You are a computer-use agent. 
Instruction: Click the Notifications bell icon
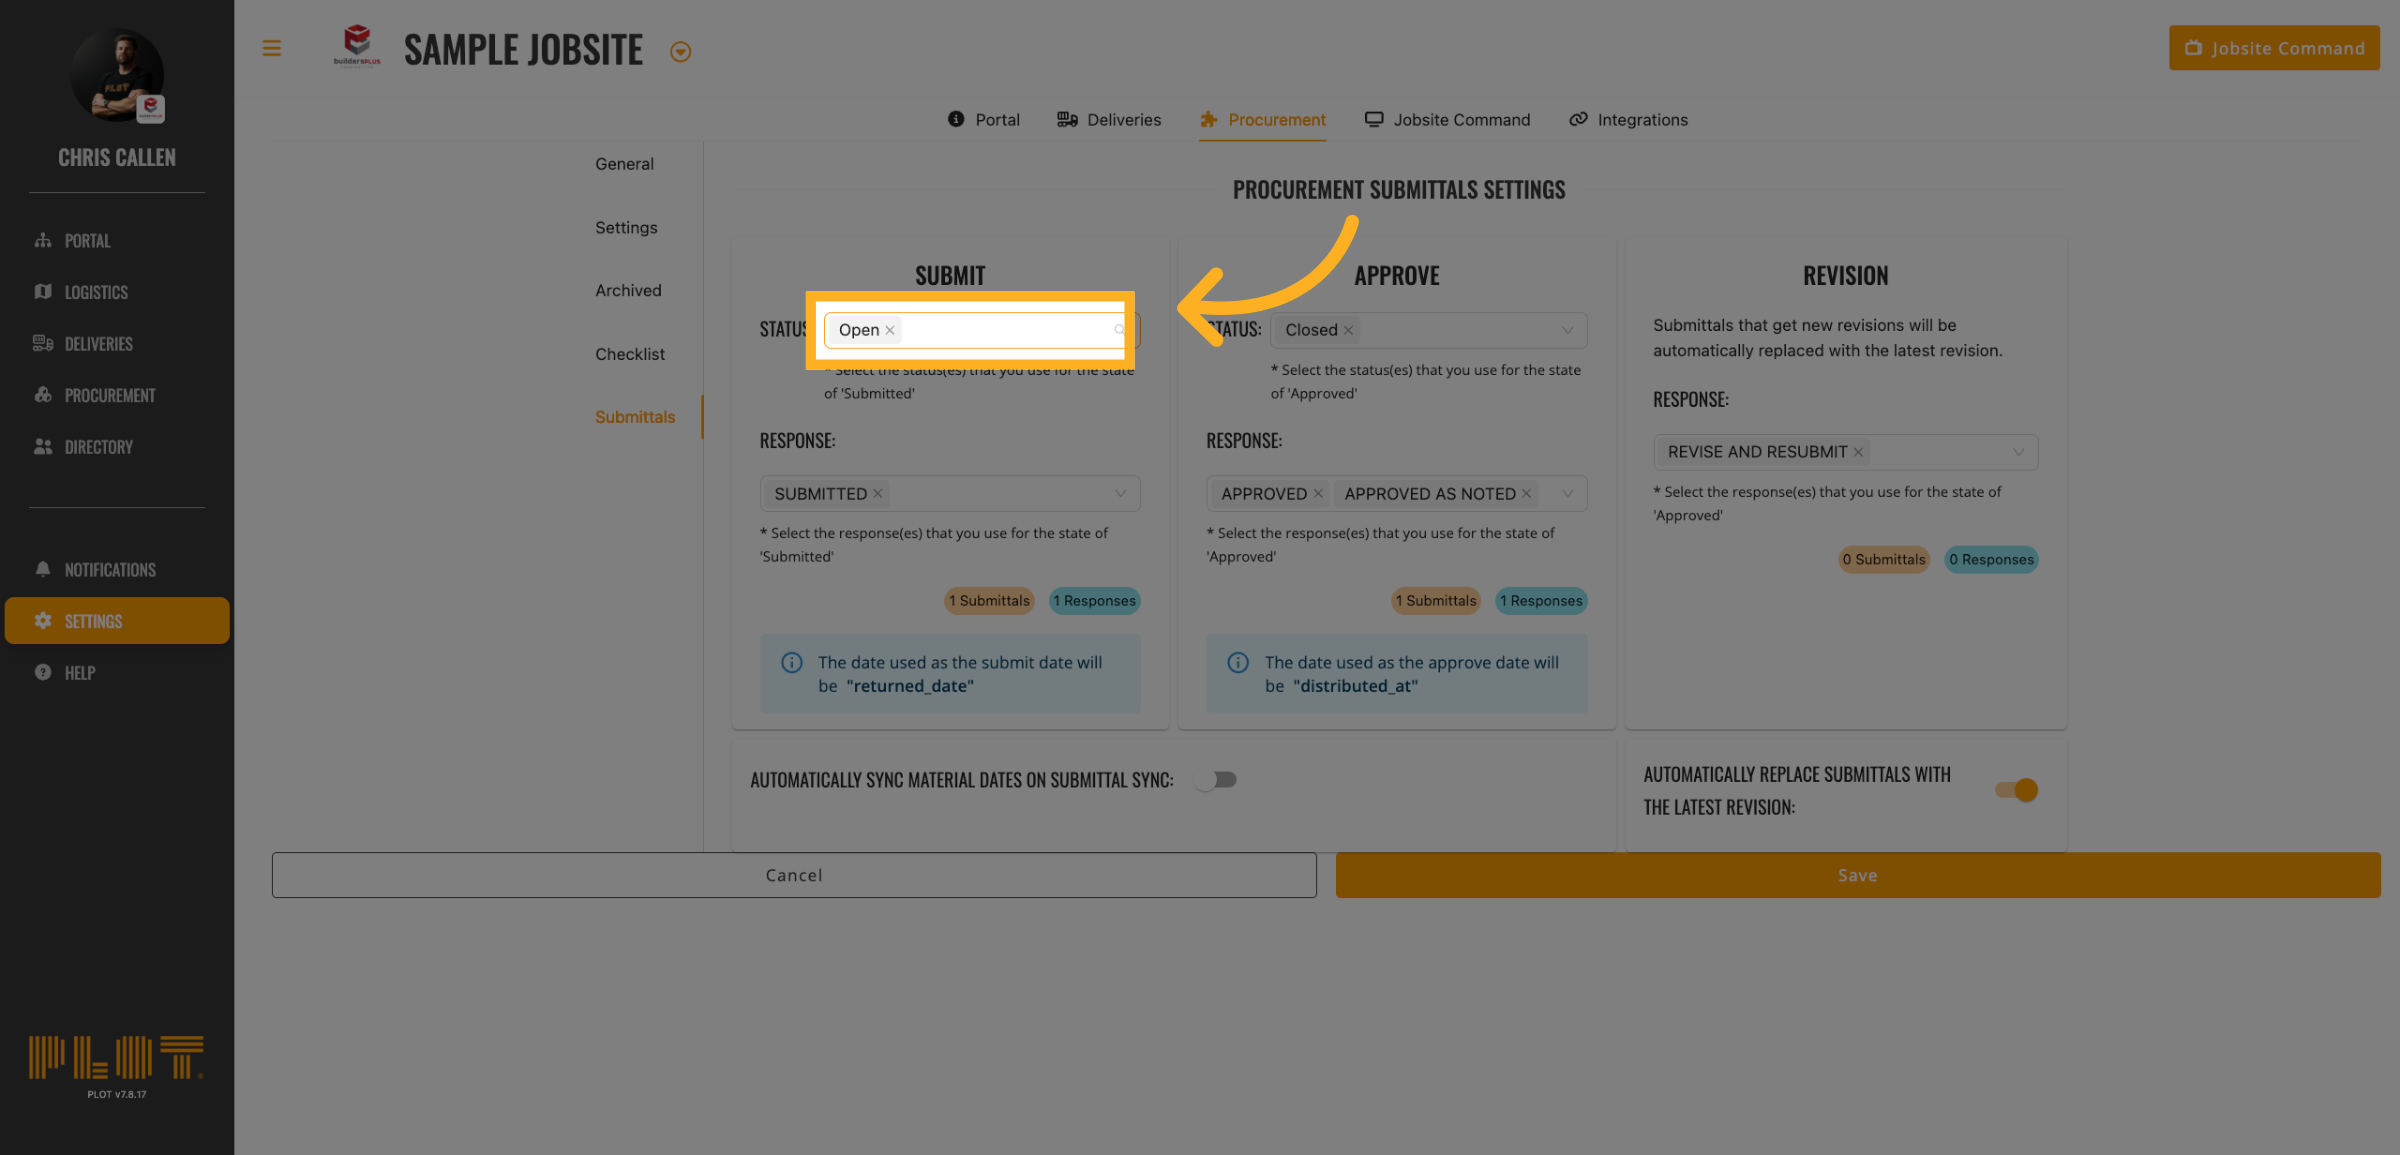coord(43,569)
